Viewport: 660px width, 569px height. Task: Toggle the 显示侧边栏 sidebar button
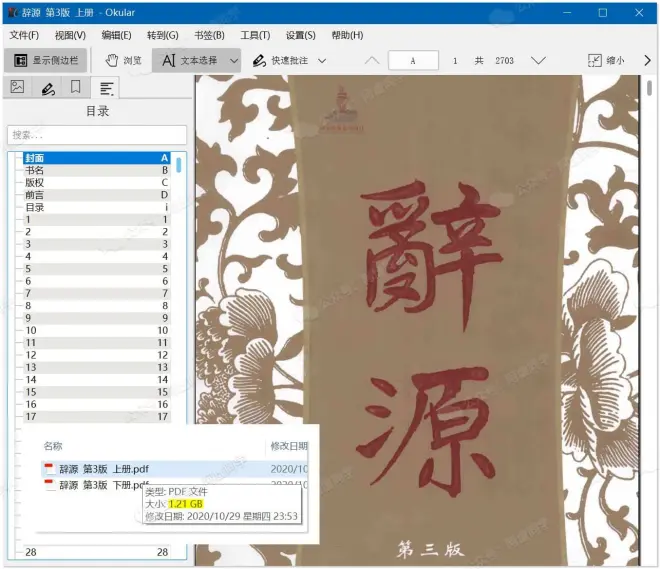45,61
